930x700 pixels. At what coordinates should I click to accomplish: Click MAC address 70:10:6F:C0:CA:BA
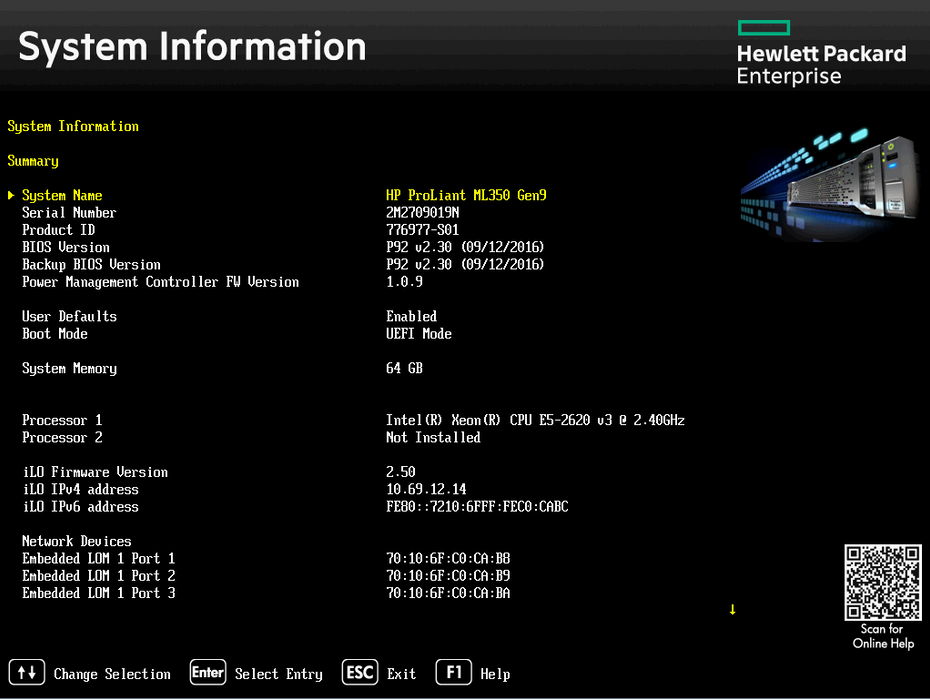click(448, 593)
